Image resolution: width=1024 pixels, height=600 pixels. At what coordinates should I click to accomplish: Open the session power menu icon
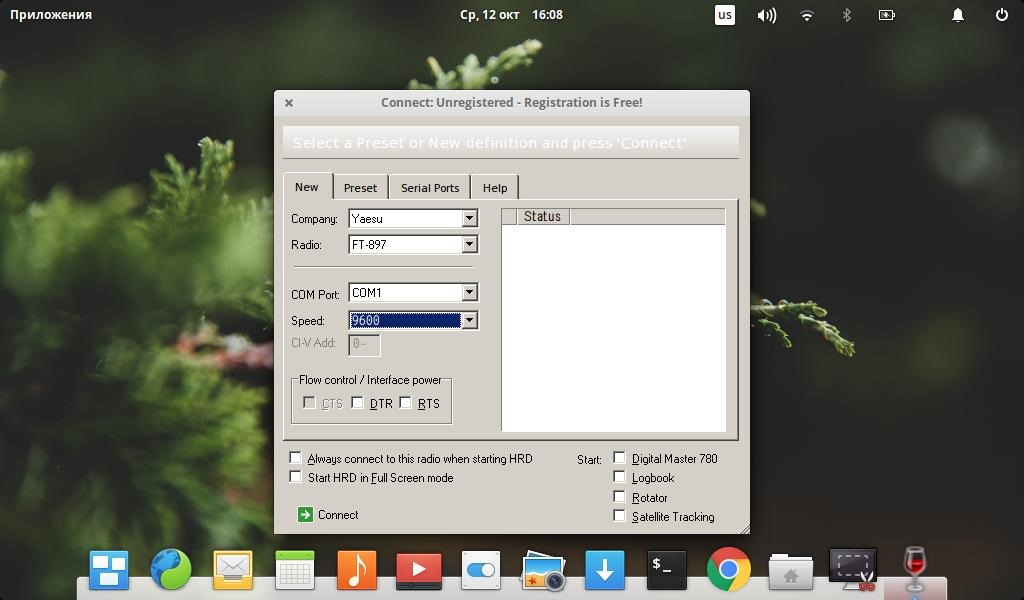1002,15
